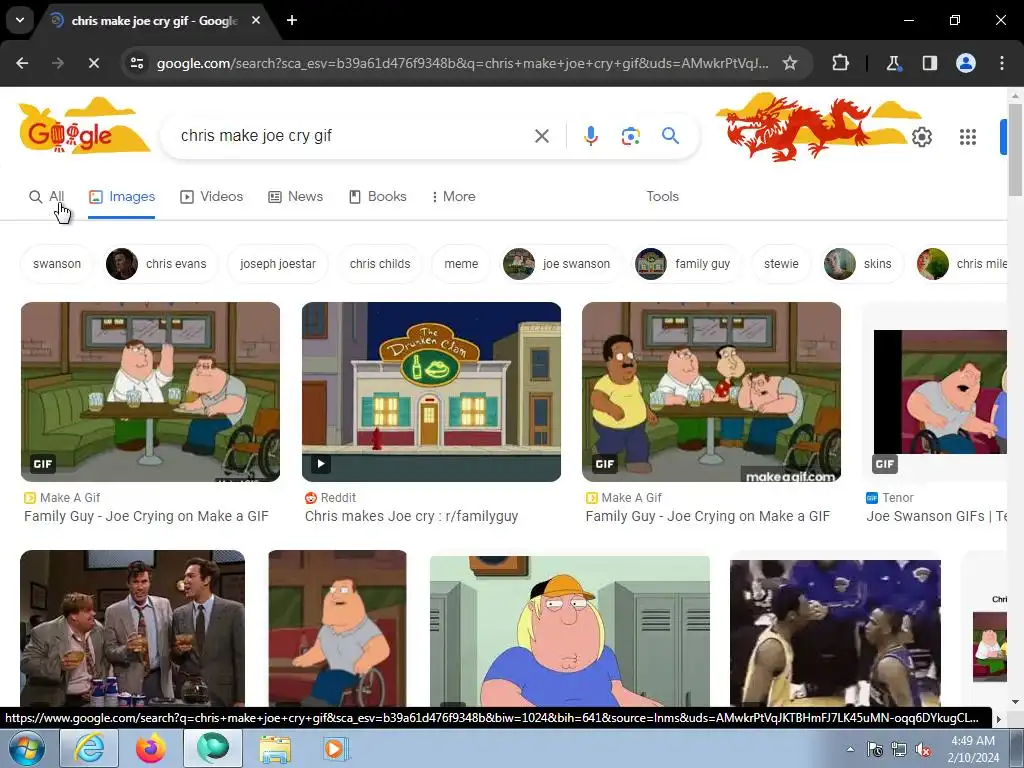Open Chris Griffin at lockers thumbnail
Image resolution: width=1024 pixels, height=768 pixels.
[x=569, y=631]
